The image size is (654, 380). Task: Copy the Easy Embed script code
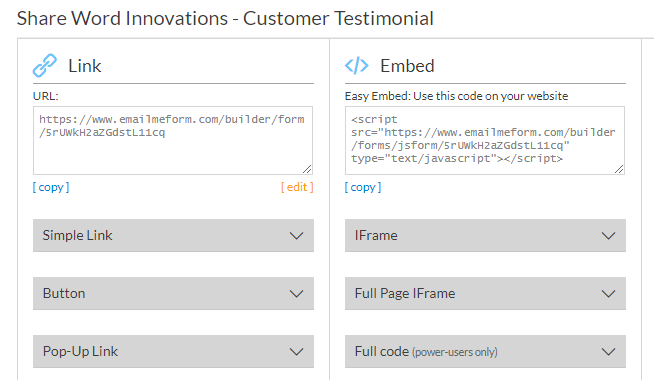[363, 187]
